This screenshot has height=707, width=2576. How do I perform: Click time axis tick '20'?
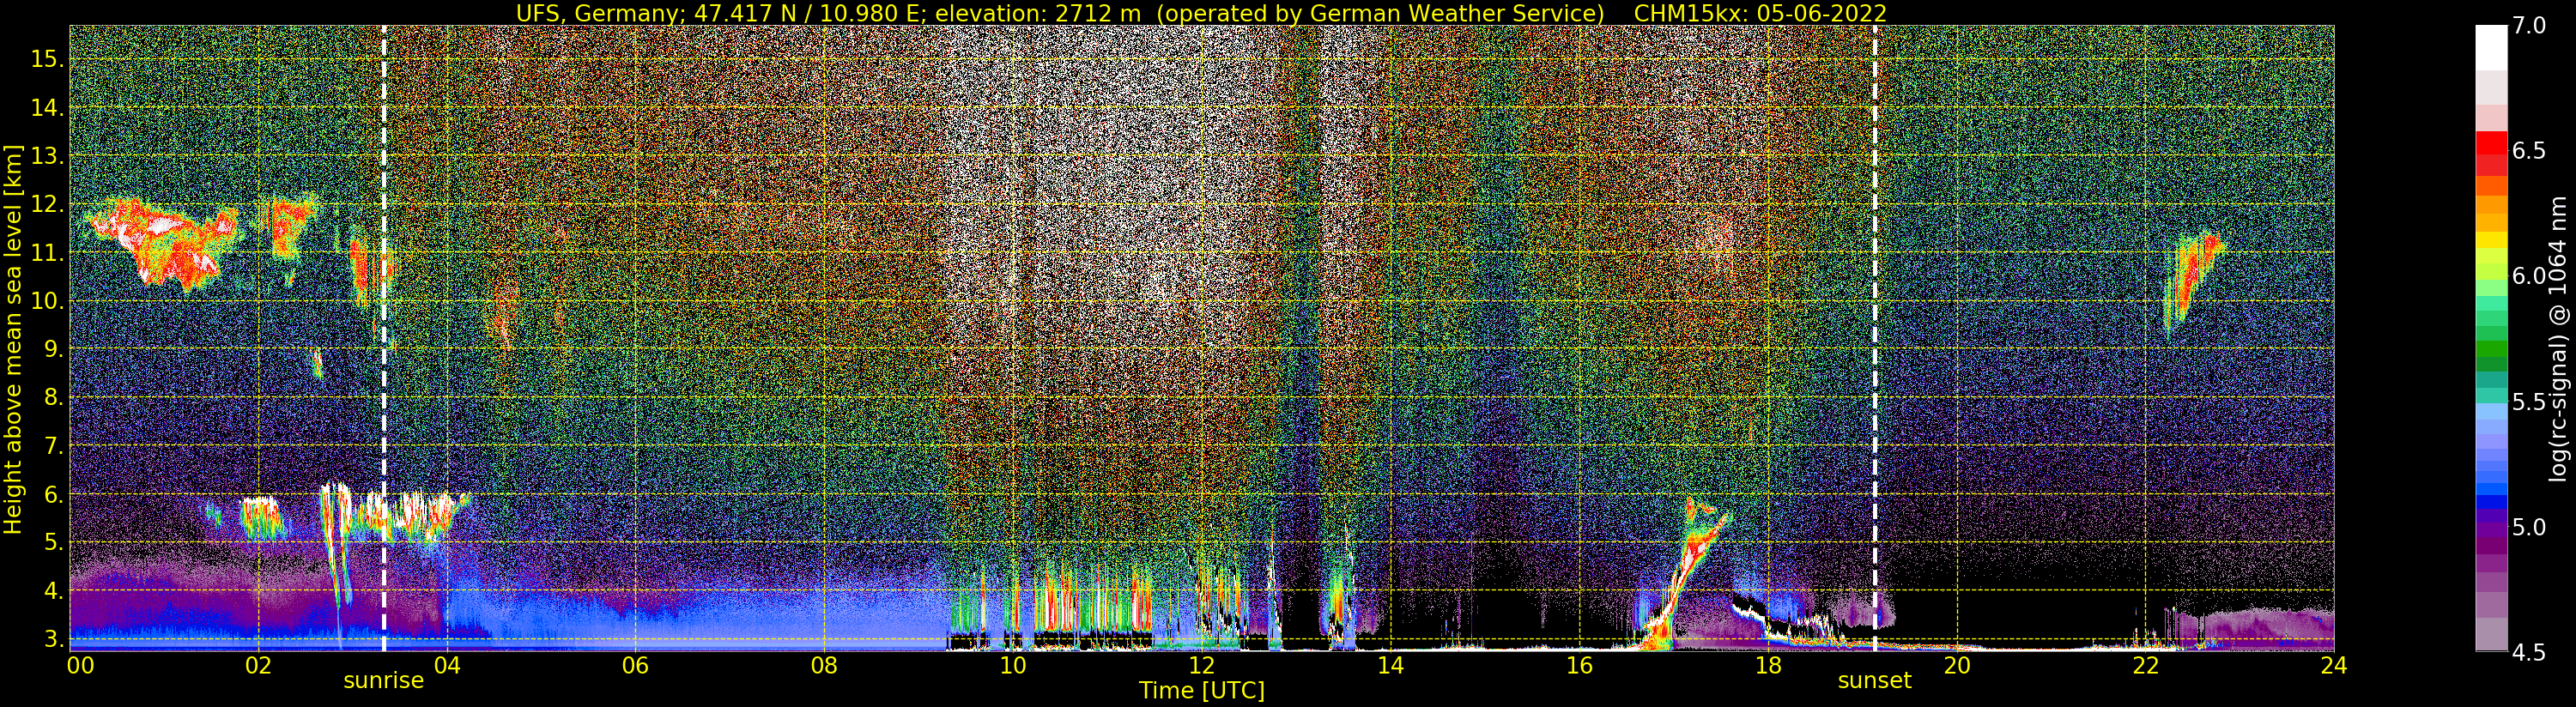pyautogui.click(x=1957, y=666)
